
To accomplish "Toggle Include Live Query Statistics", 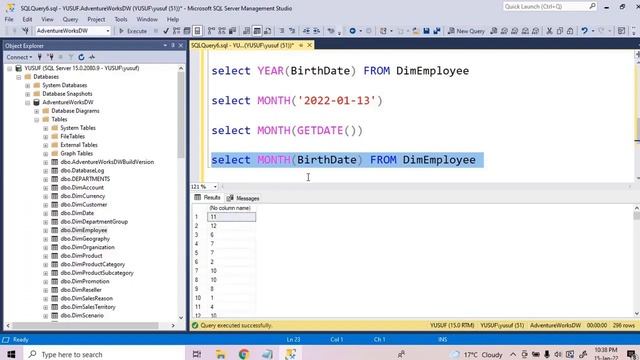I will (222, 31).
